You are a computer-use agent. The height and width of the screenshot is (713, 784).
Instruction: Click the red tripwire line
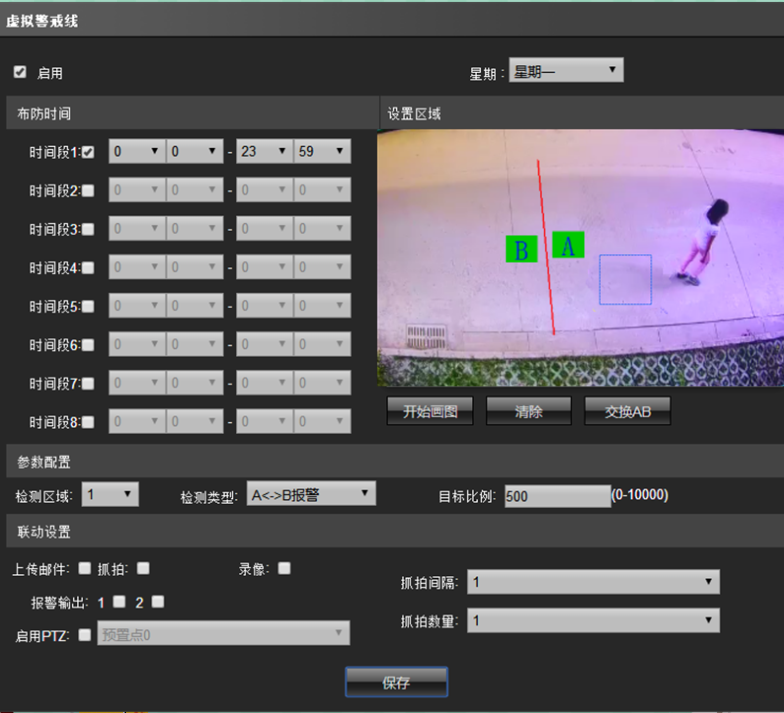(546, 248)
